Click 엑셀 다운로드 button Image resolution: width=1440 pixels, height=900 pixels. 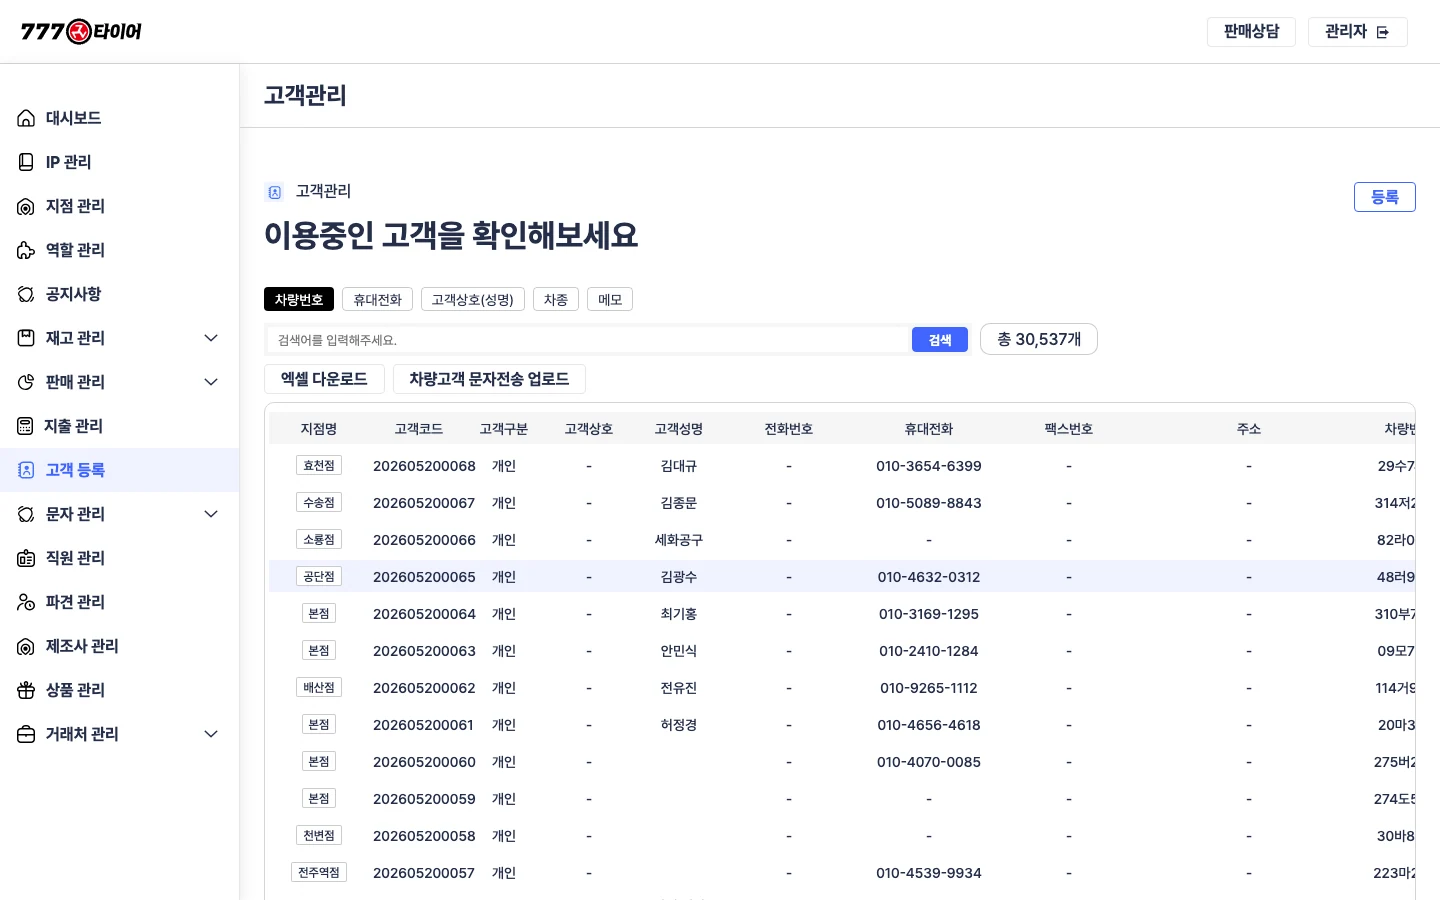point(324,379)
